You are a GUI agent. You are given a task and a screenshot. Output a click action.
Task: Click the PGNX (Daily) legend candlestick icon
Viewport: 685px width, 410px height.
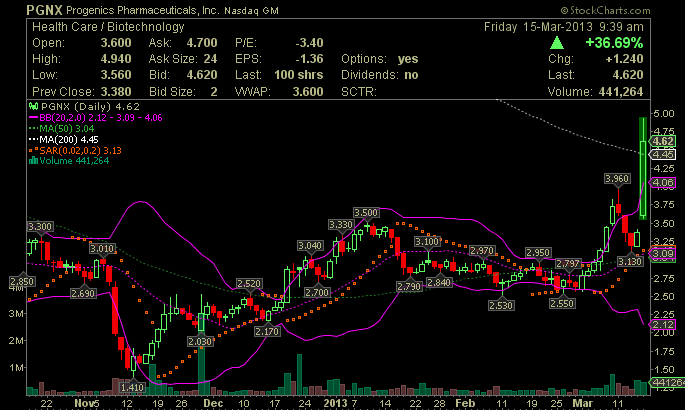coord(35,106)
